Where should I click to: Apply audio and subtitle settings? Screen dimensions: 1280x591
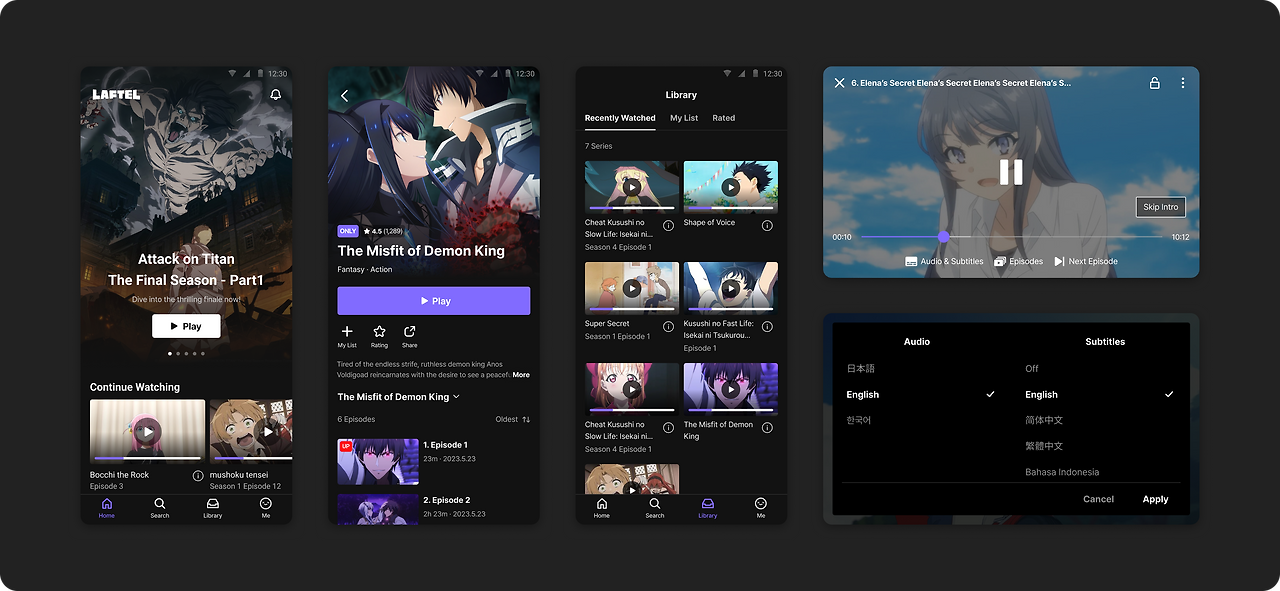[x=1155, y=499]
